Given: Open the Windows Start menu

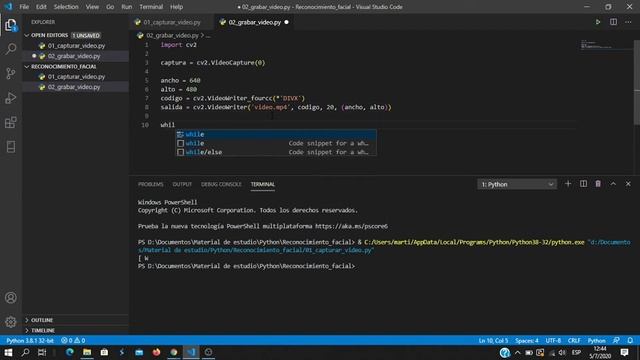Looking at the screenshot, I should (x=8, y=352).
